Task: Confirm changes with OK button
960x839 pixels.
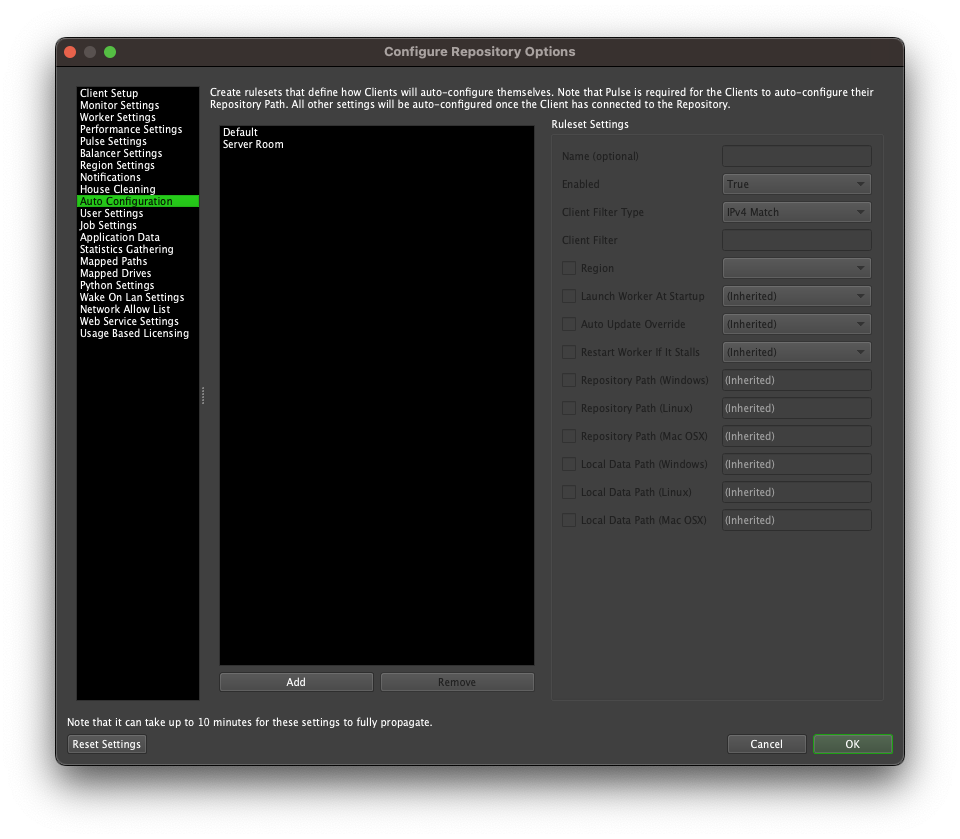Action: (x=852, y=744)
